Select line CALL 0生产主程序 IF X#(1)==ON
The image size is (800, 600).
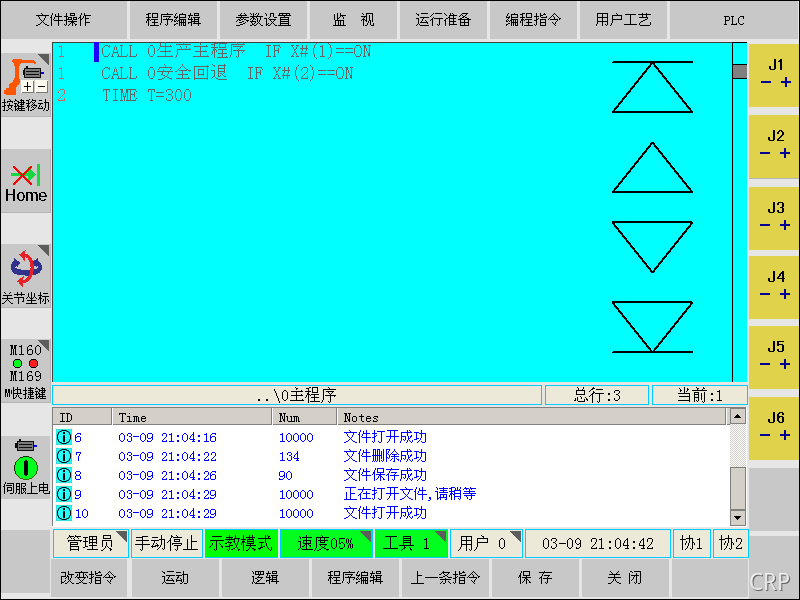236,52
